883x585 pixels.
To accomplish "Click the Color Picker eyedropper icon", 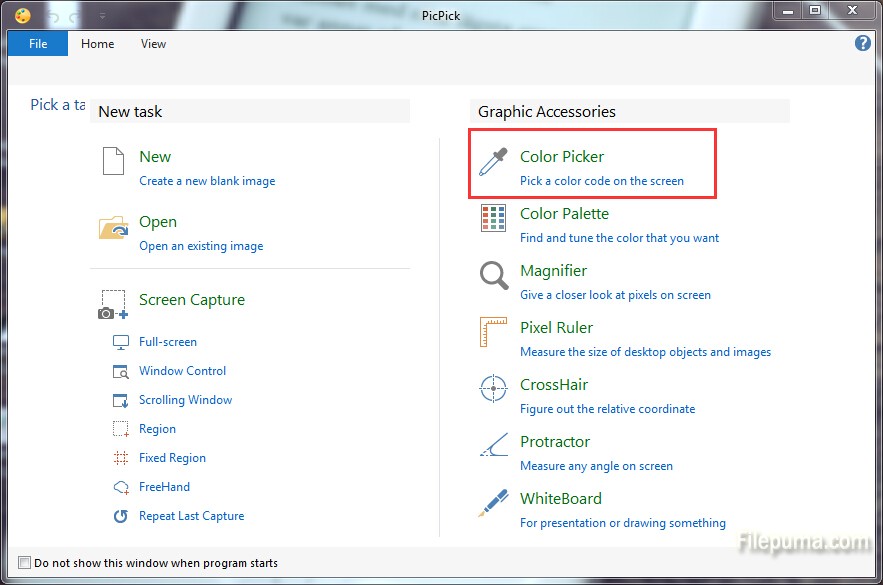I will pyautogui.click(x=493, y=162).
